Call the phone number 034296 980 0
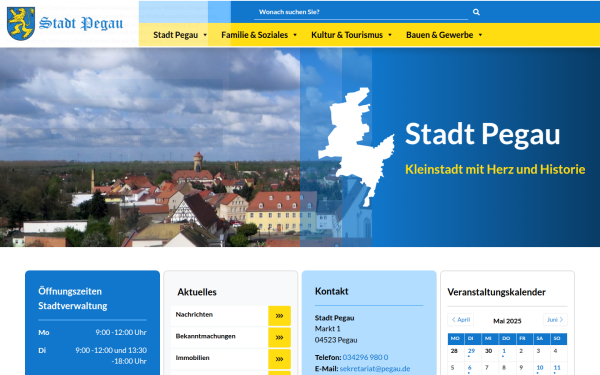Image resolution: width=600 pixels, height=375 pixels. [365, 357]
